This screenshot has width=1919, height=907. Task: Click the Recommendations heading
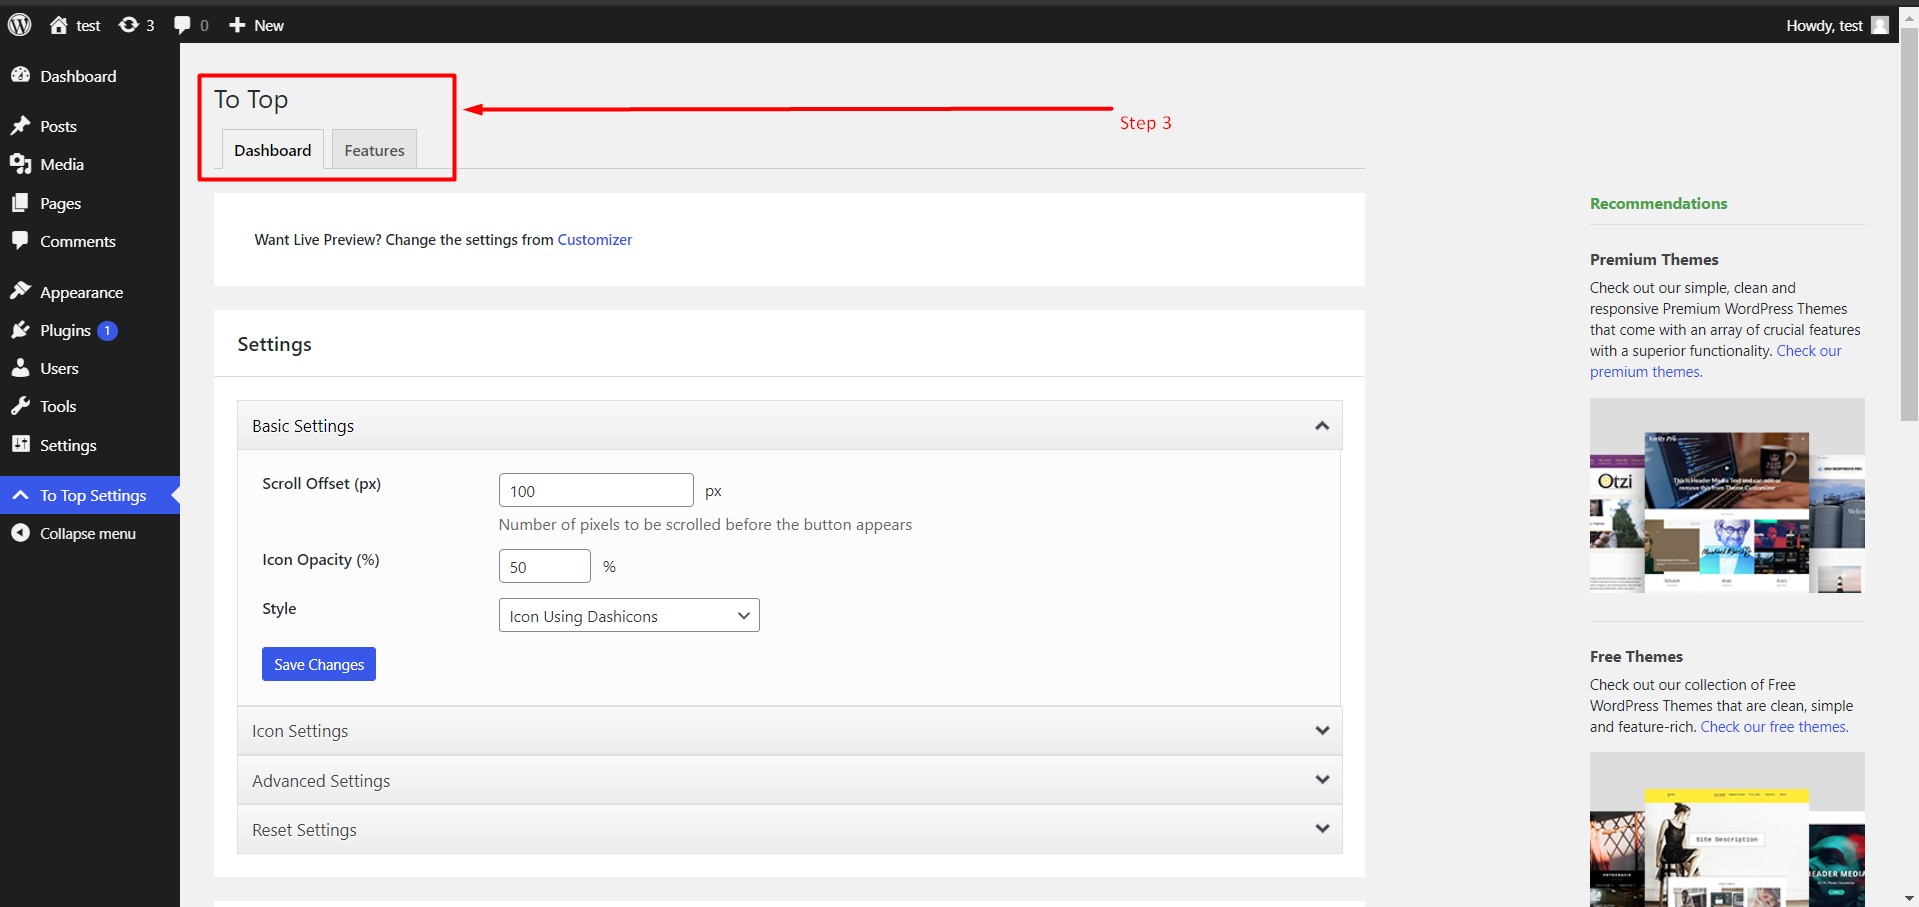pyautogui.click(x=1658, y=203)
